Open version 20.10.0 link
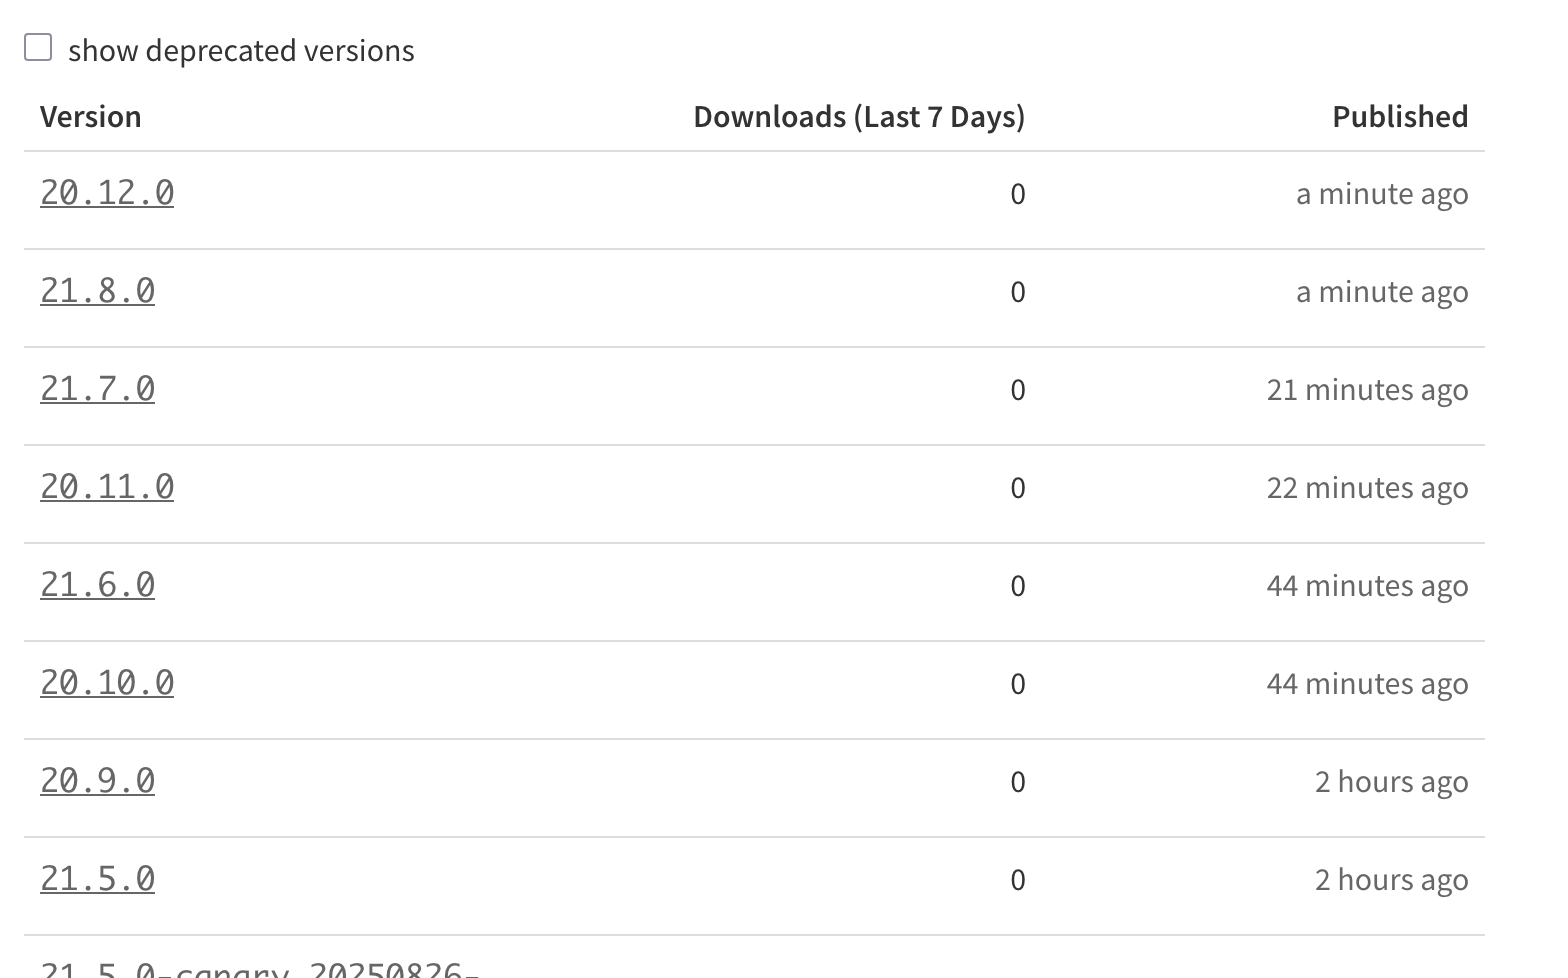The width and height of the screenshot is (1568, 978). 107,683
